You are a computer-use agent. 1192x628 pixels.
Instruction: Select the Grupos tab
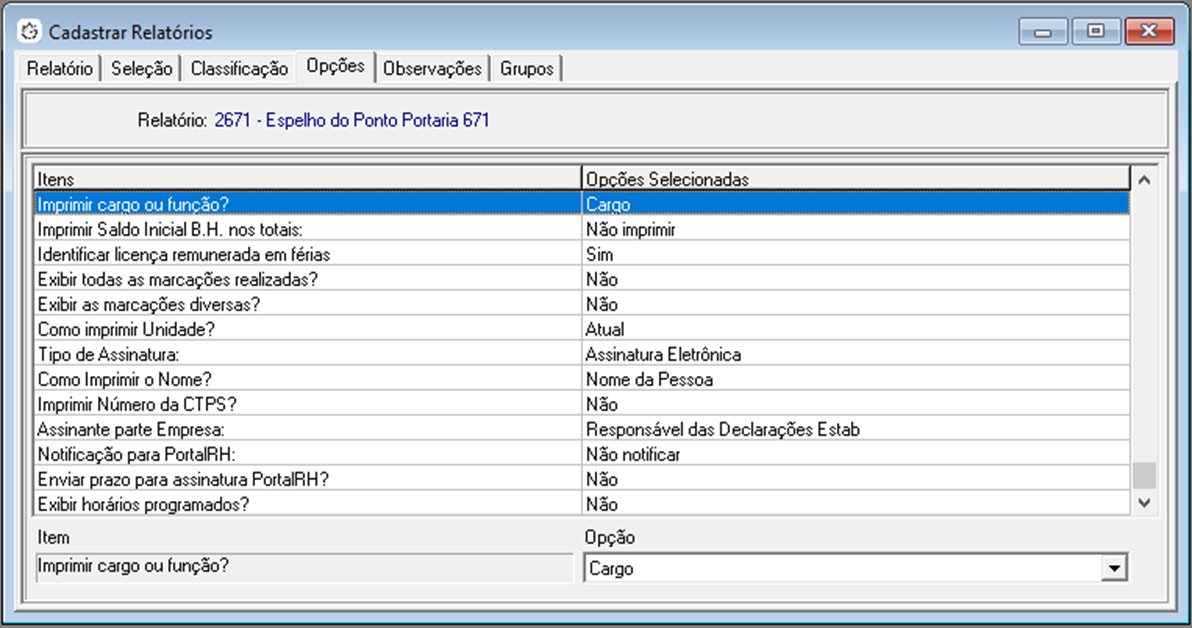point(527,69)
